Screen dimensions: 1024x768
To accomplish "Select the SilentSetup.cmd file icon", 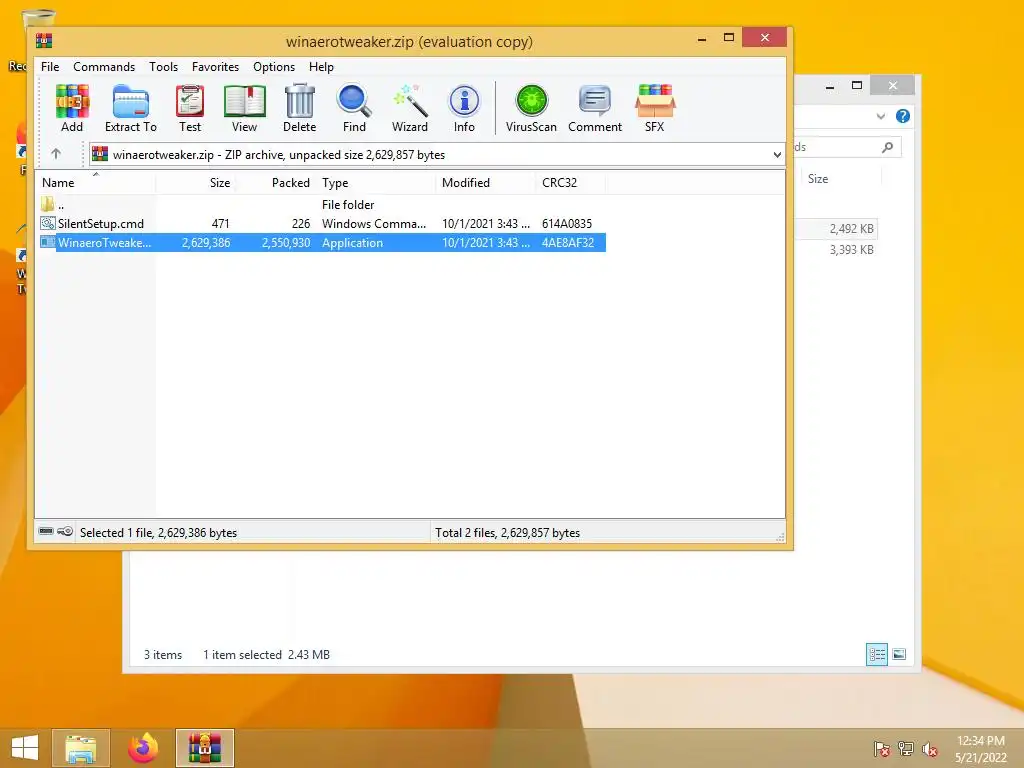I will (x=48, y=223).
